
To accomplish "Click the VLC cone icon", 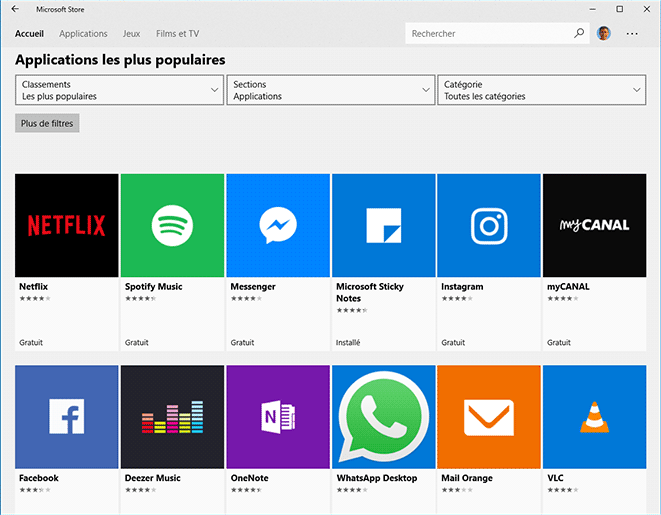I will coord(594,416).
